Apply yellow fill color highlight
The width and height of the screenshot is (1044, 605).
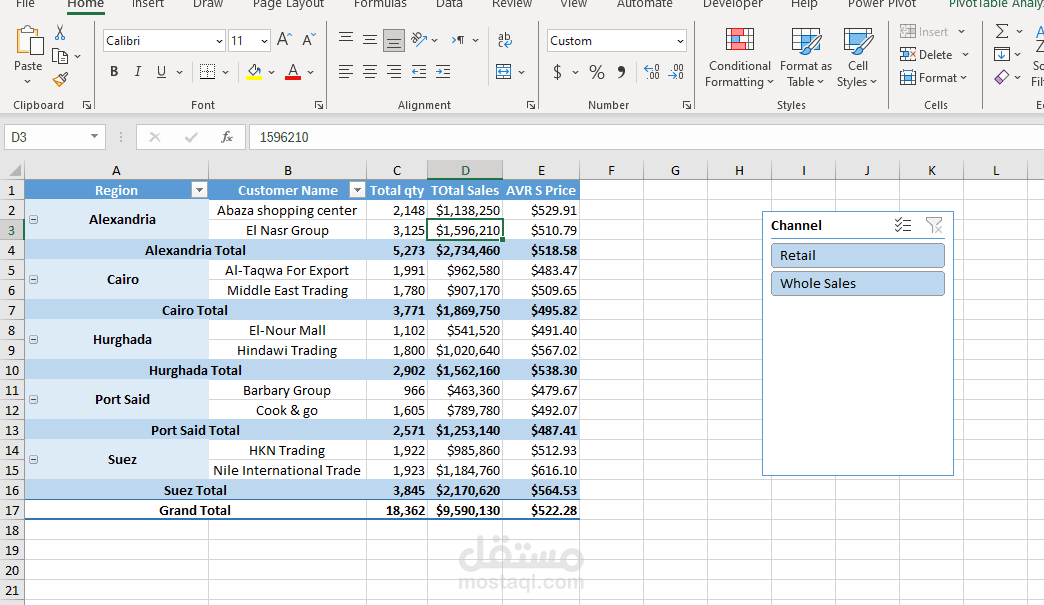click(254, 71)
